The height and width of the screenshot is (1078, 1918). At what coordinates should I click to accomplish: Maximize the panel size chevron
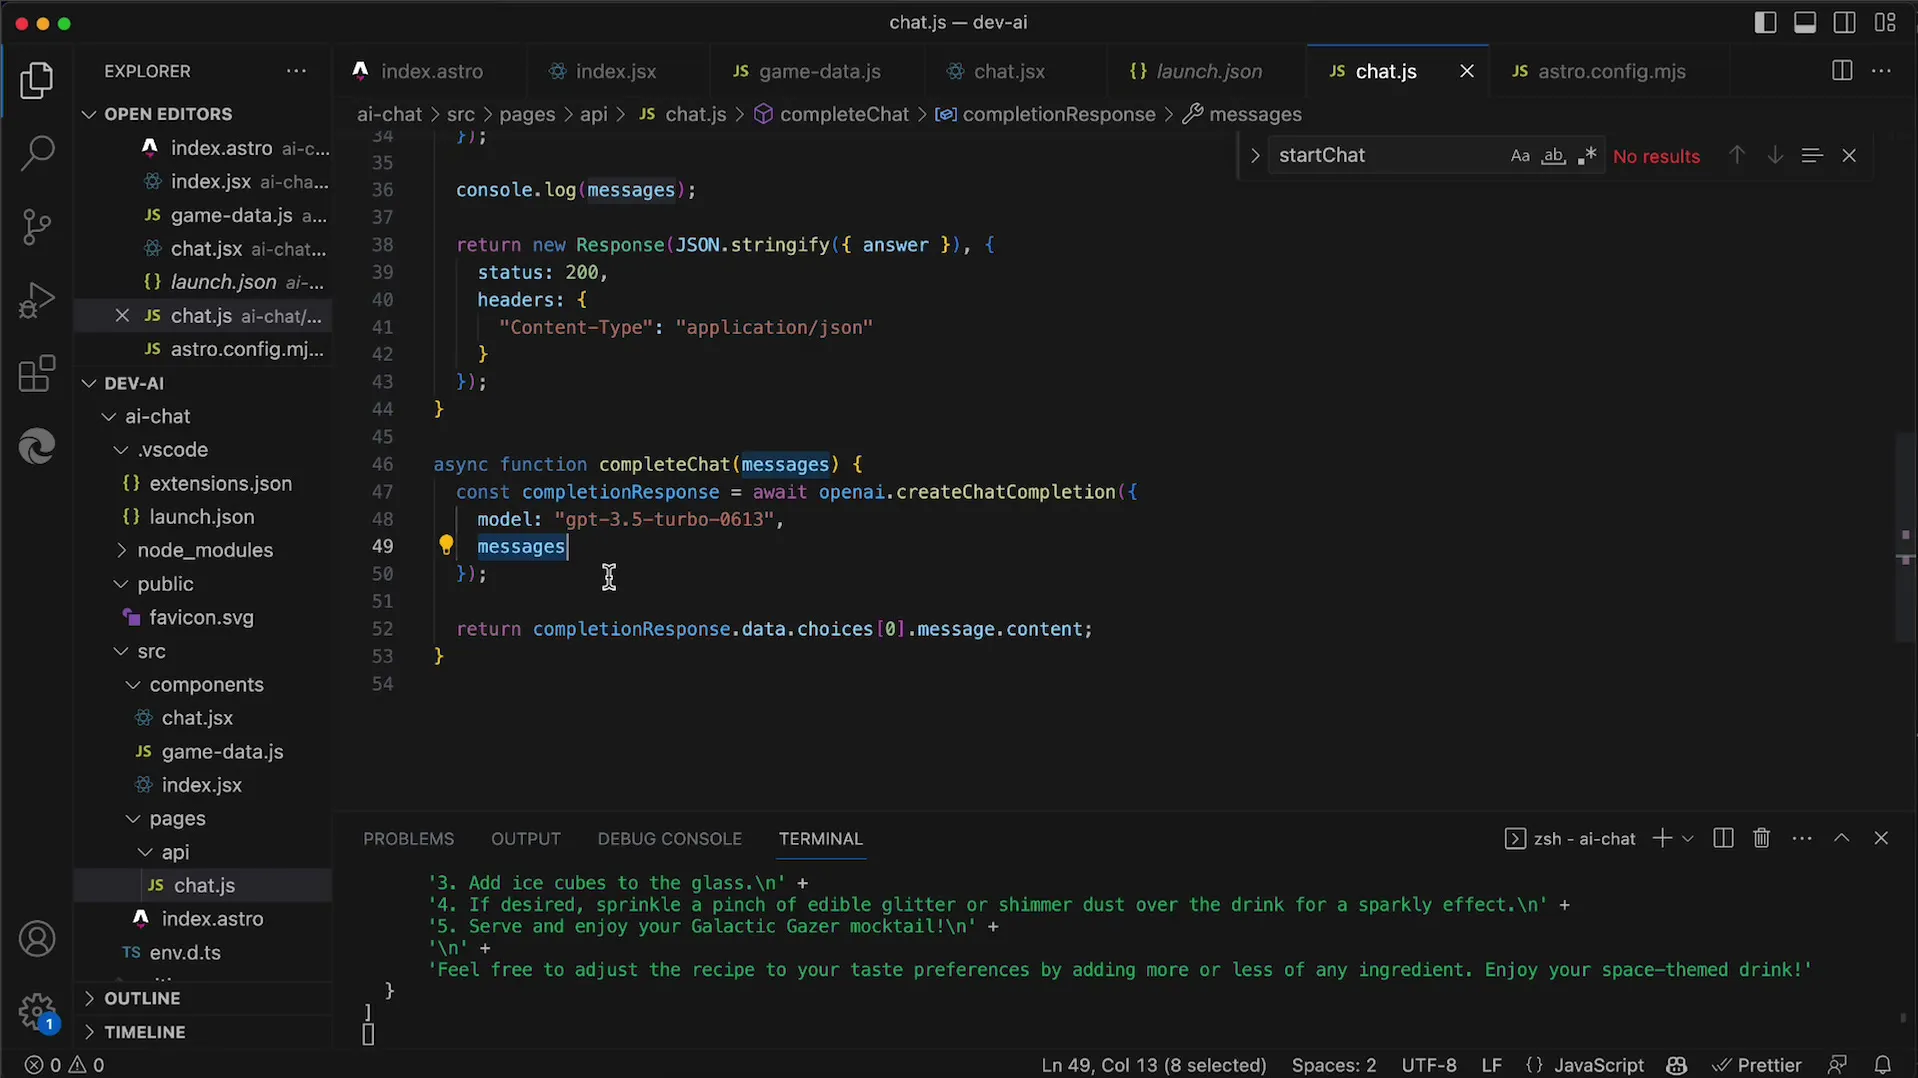tap(1841, 838)
